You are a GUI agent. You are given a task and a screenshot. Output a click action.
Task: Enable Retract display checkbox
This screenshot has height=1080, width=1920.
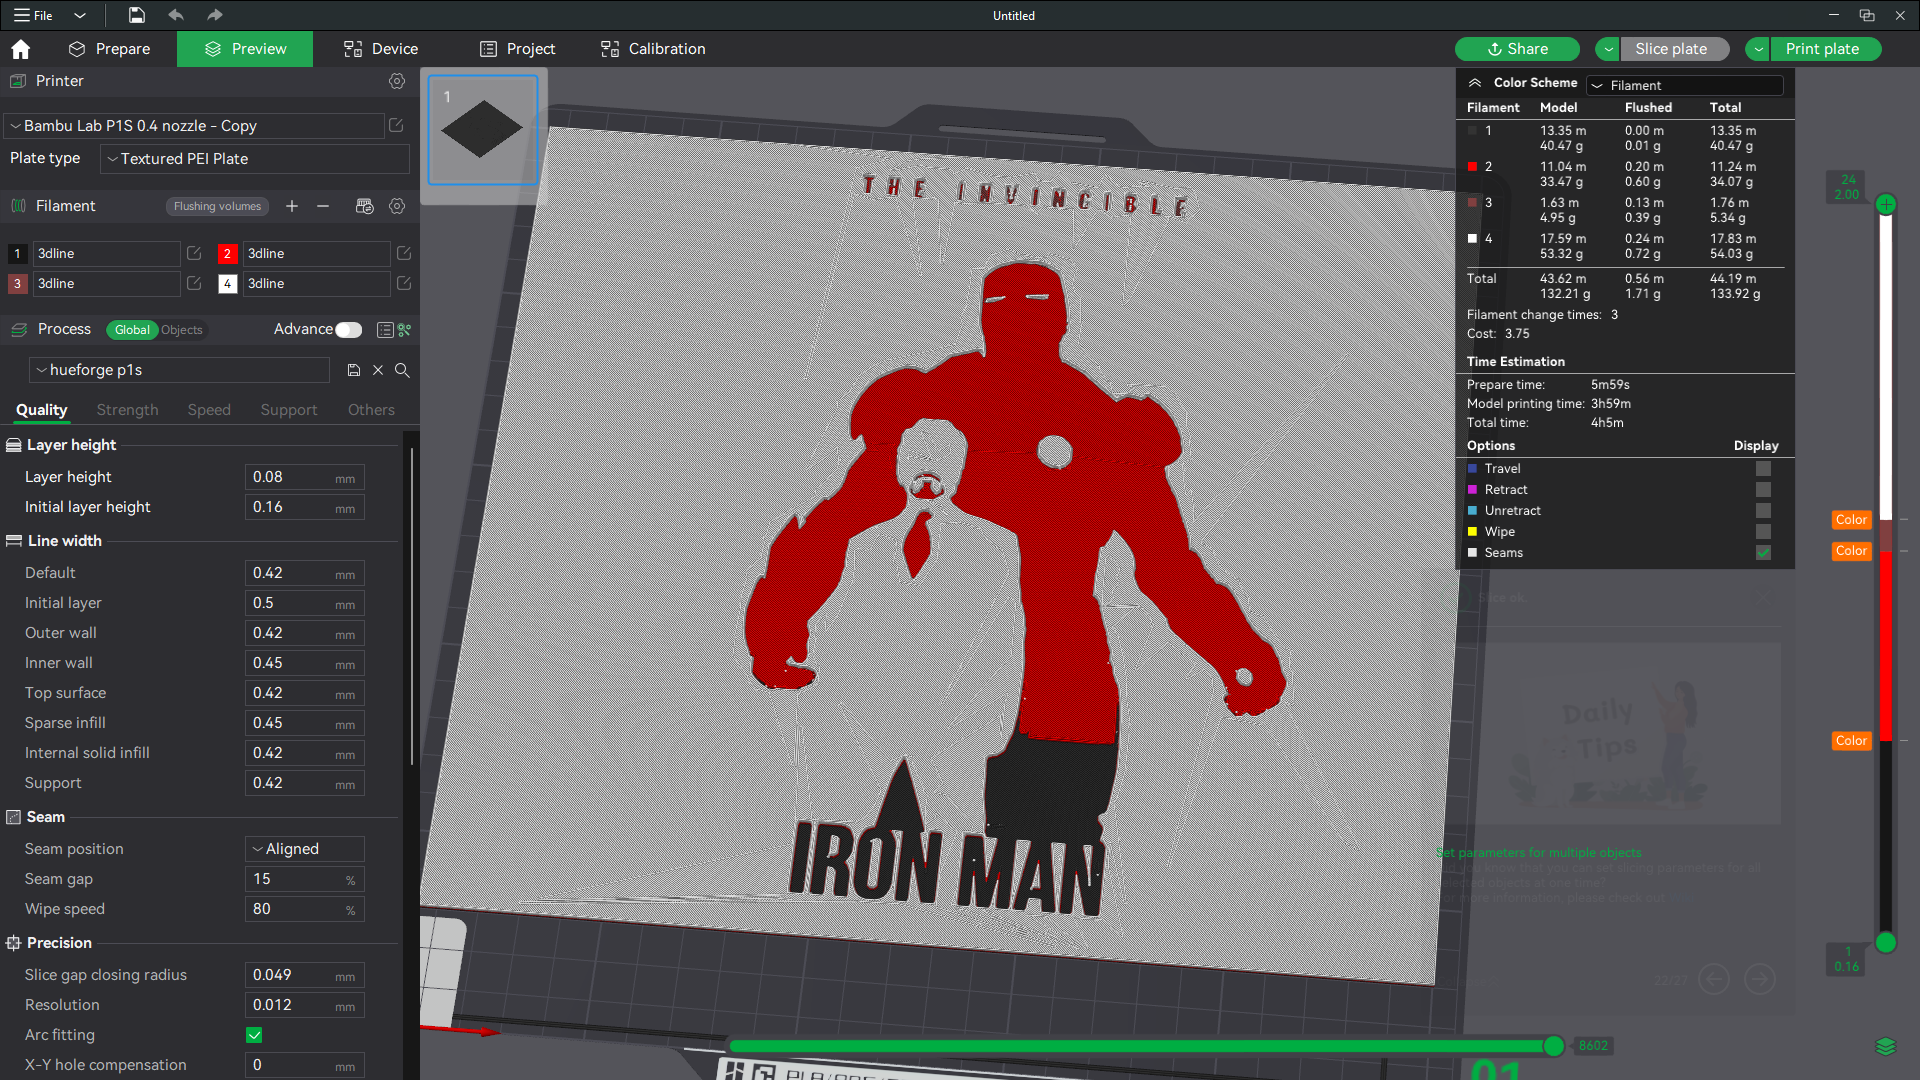click(1763, 490)
